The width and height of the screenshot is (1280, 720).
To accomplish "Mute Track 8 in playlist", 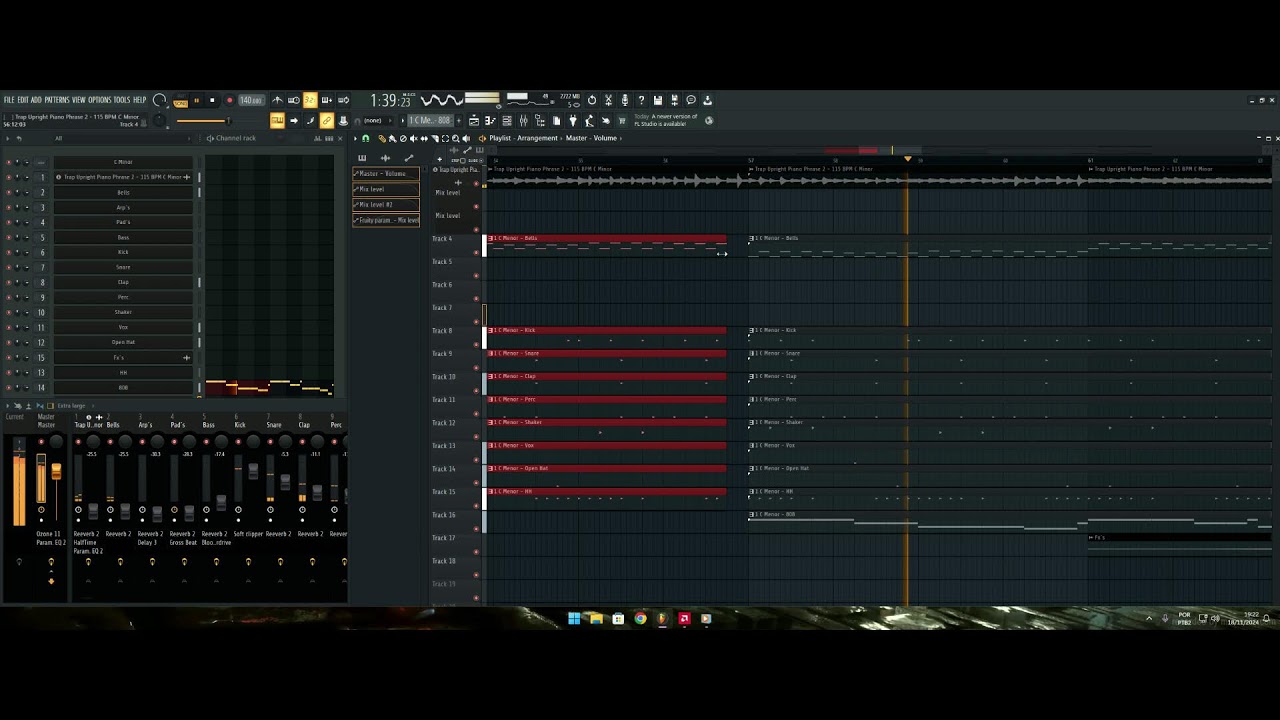I will coord(476,345).
